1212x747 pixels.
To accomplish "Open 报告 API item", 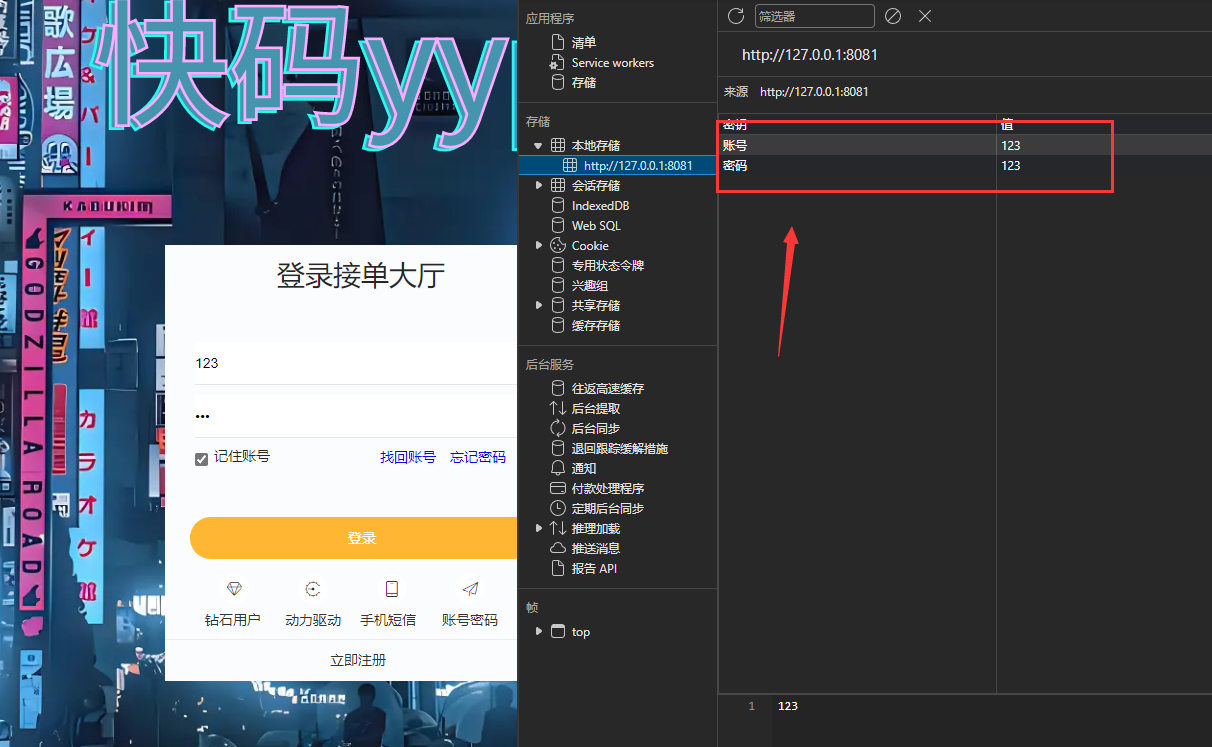I will coord(594,569).
